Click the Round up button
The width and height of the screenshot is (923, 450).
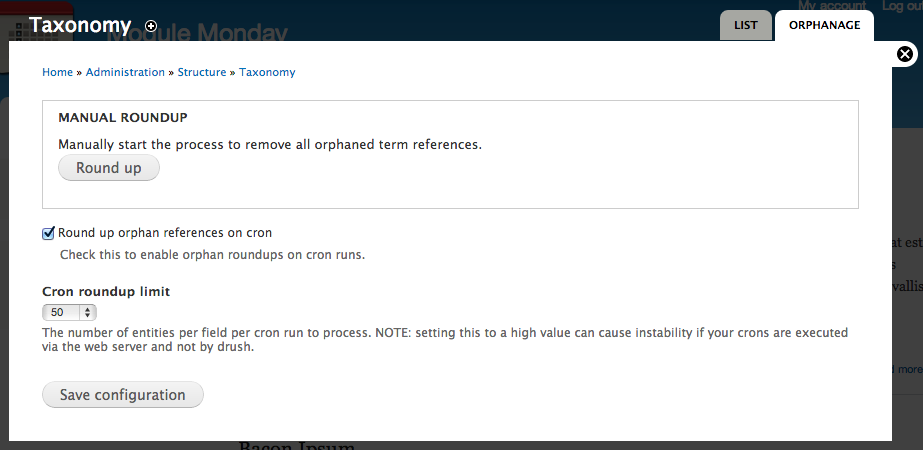click(x=109, y=168)
